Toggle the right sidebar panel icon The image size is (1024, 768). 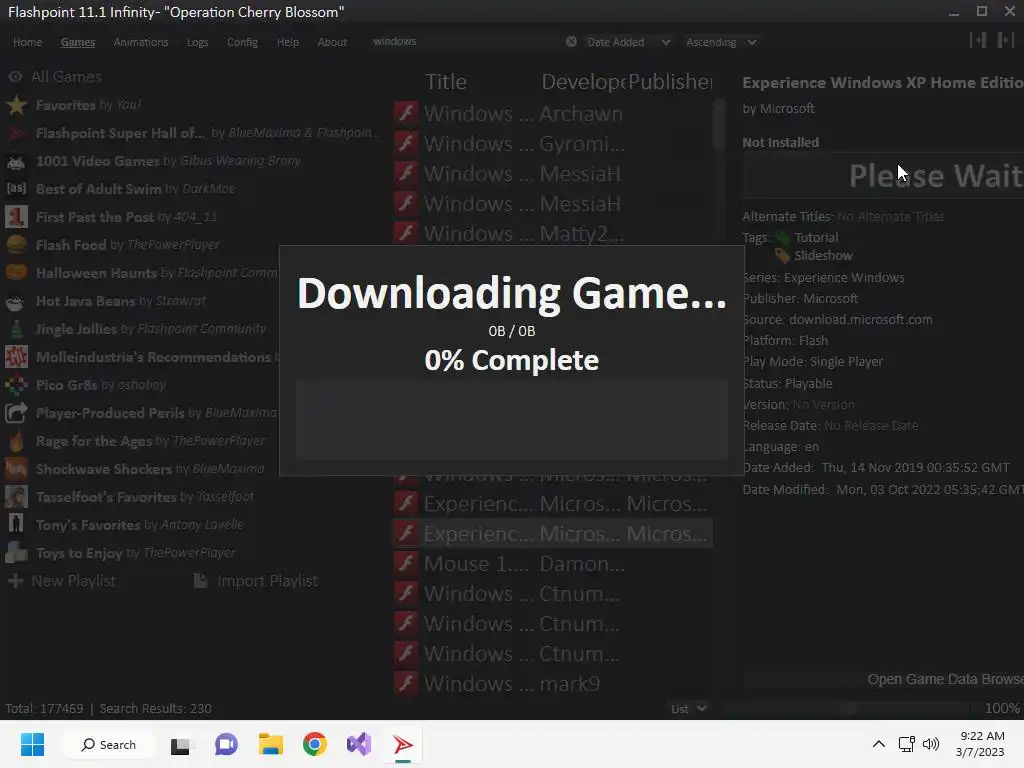[1005, 40]
